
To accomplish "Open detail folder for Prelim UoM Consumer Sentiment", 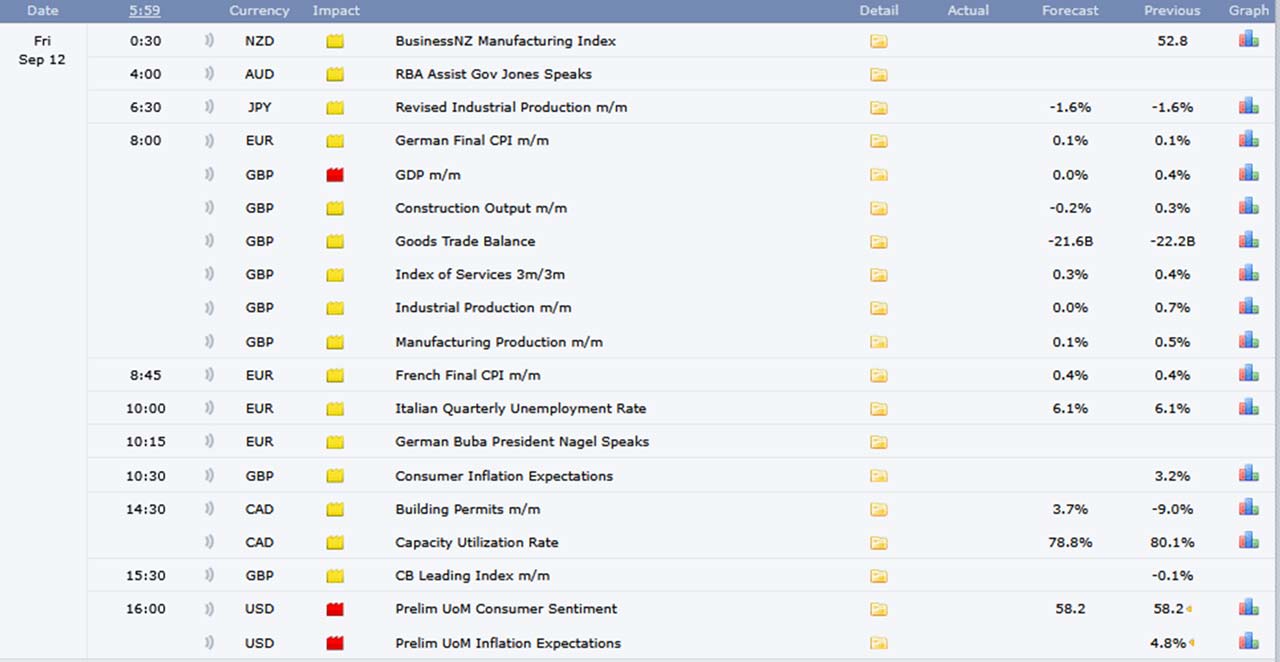I will pos(878,609).
